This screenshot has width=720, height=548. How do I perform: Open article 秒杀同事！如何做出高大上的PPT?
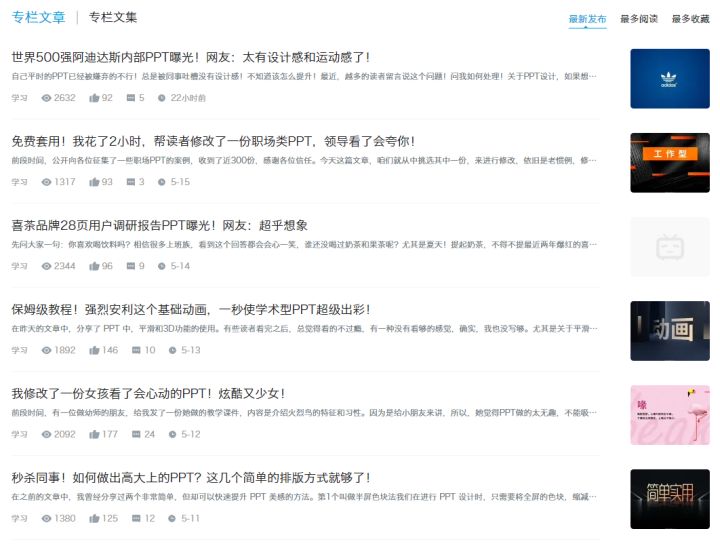[191, 478]
